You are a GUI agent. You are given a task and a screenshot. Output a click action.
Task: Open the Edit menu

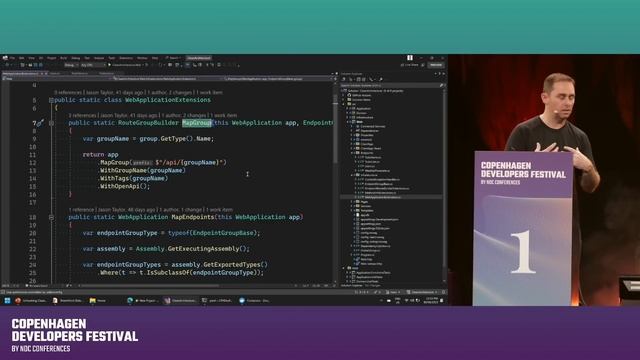click(22, 58)
